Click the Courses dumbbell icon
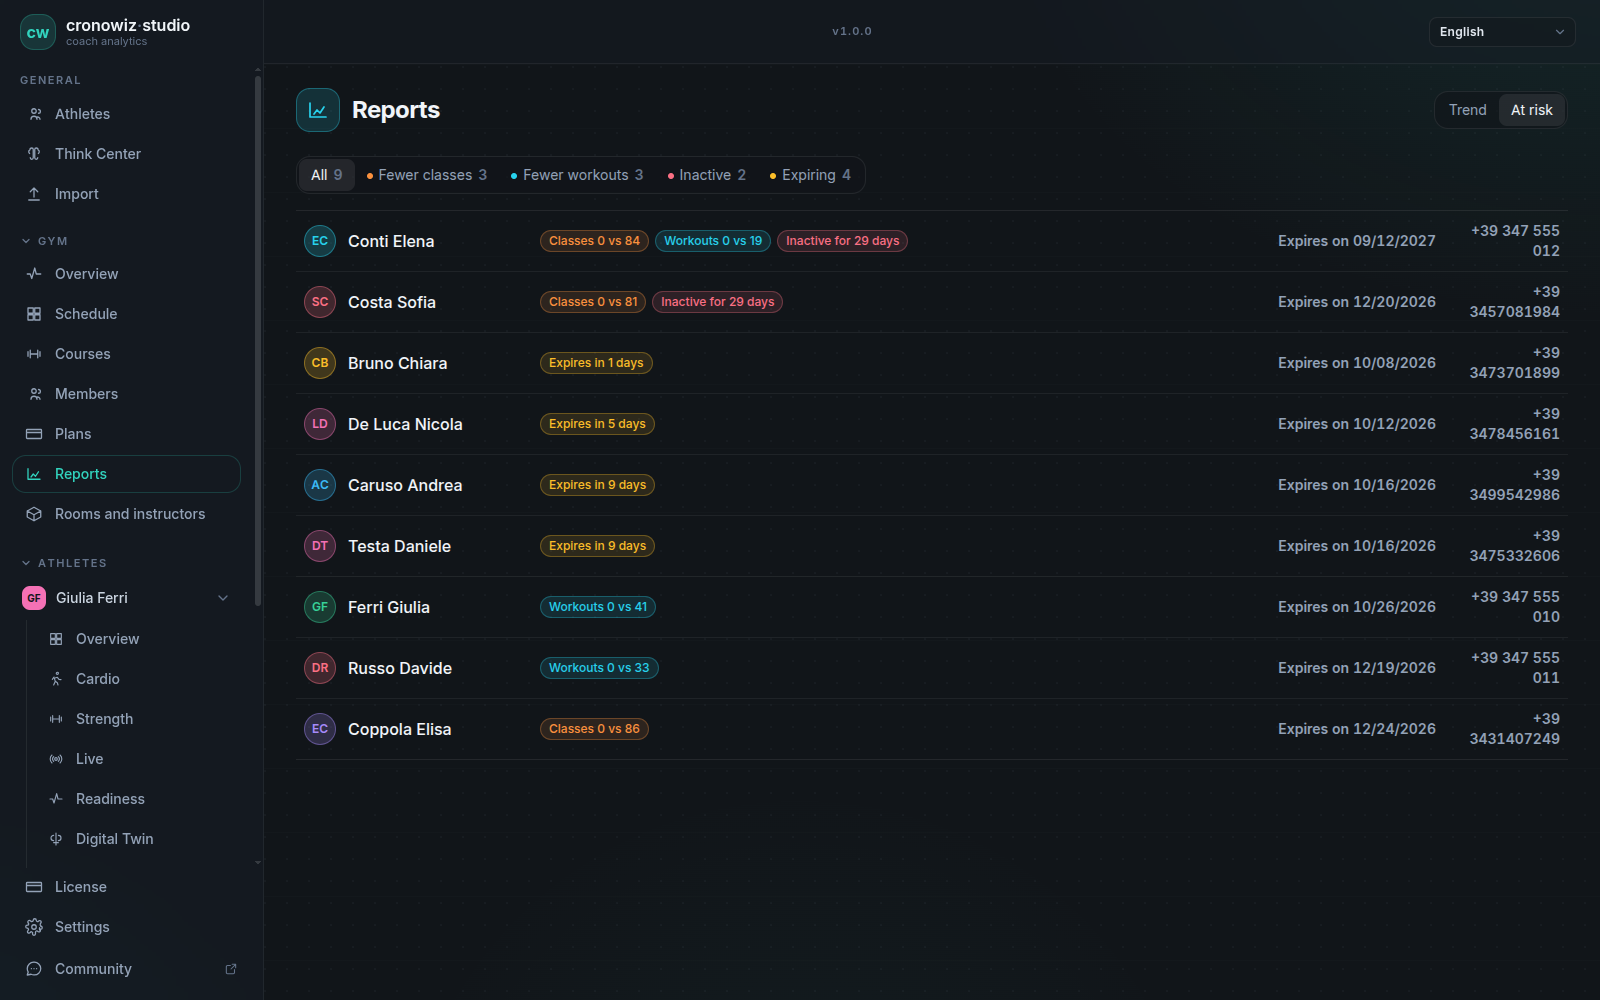 (x=34, y=354)
